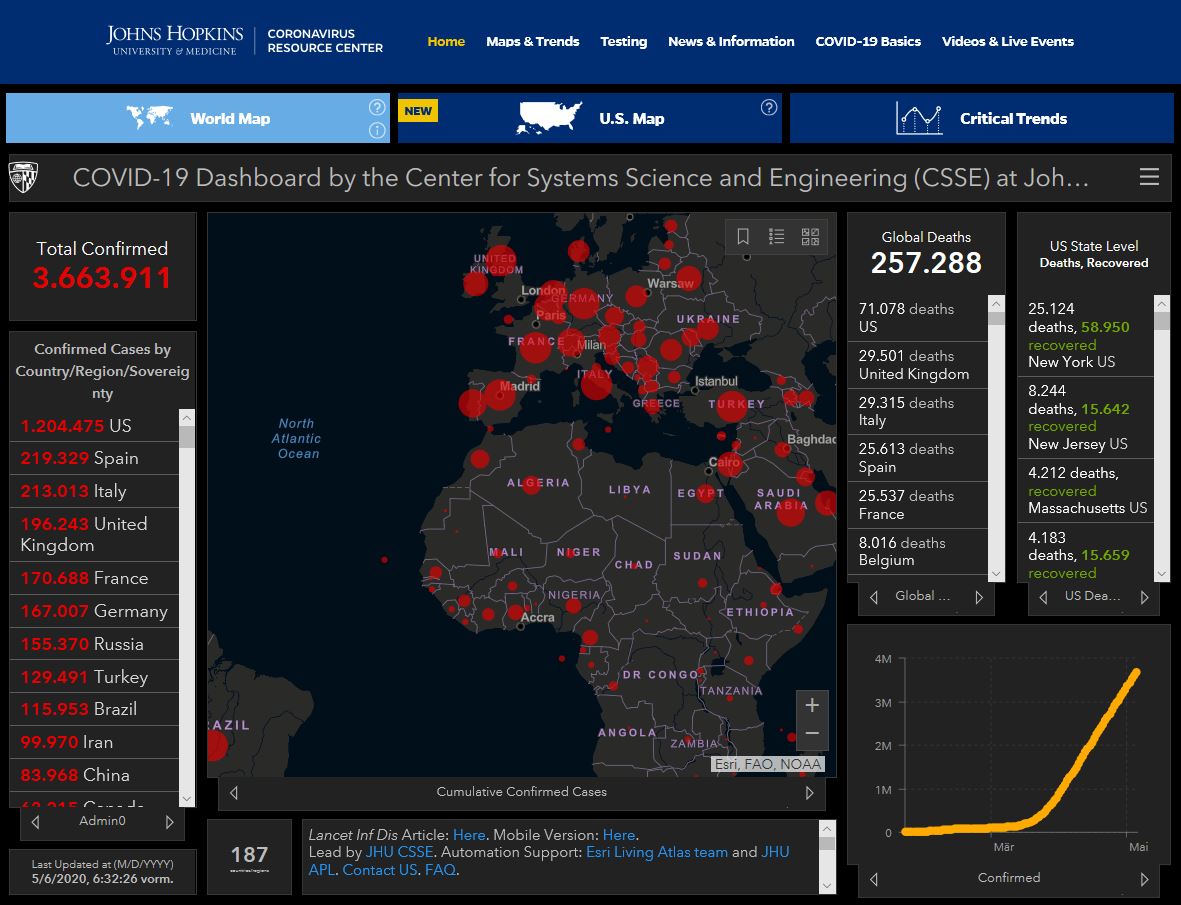Open the Lancet article 'Here' link
This screenshot has width=1181, height=905.
click(x=468, y=835)
